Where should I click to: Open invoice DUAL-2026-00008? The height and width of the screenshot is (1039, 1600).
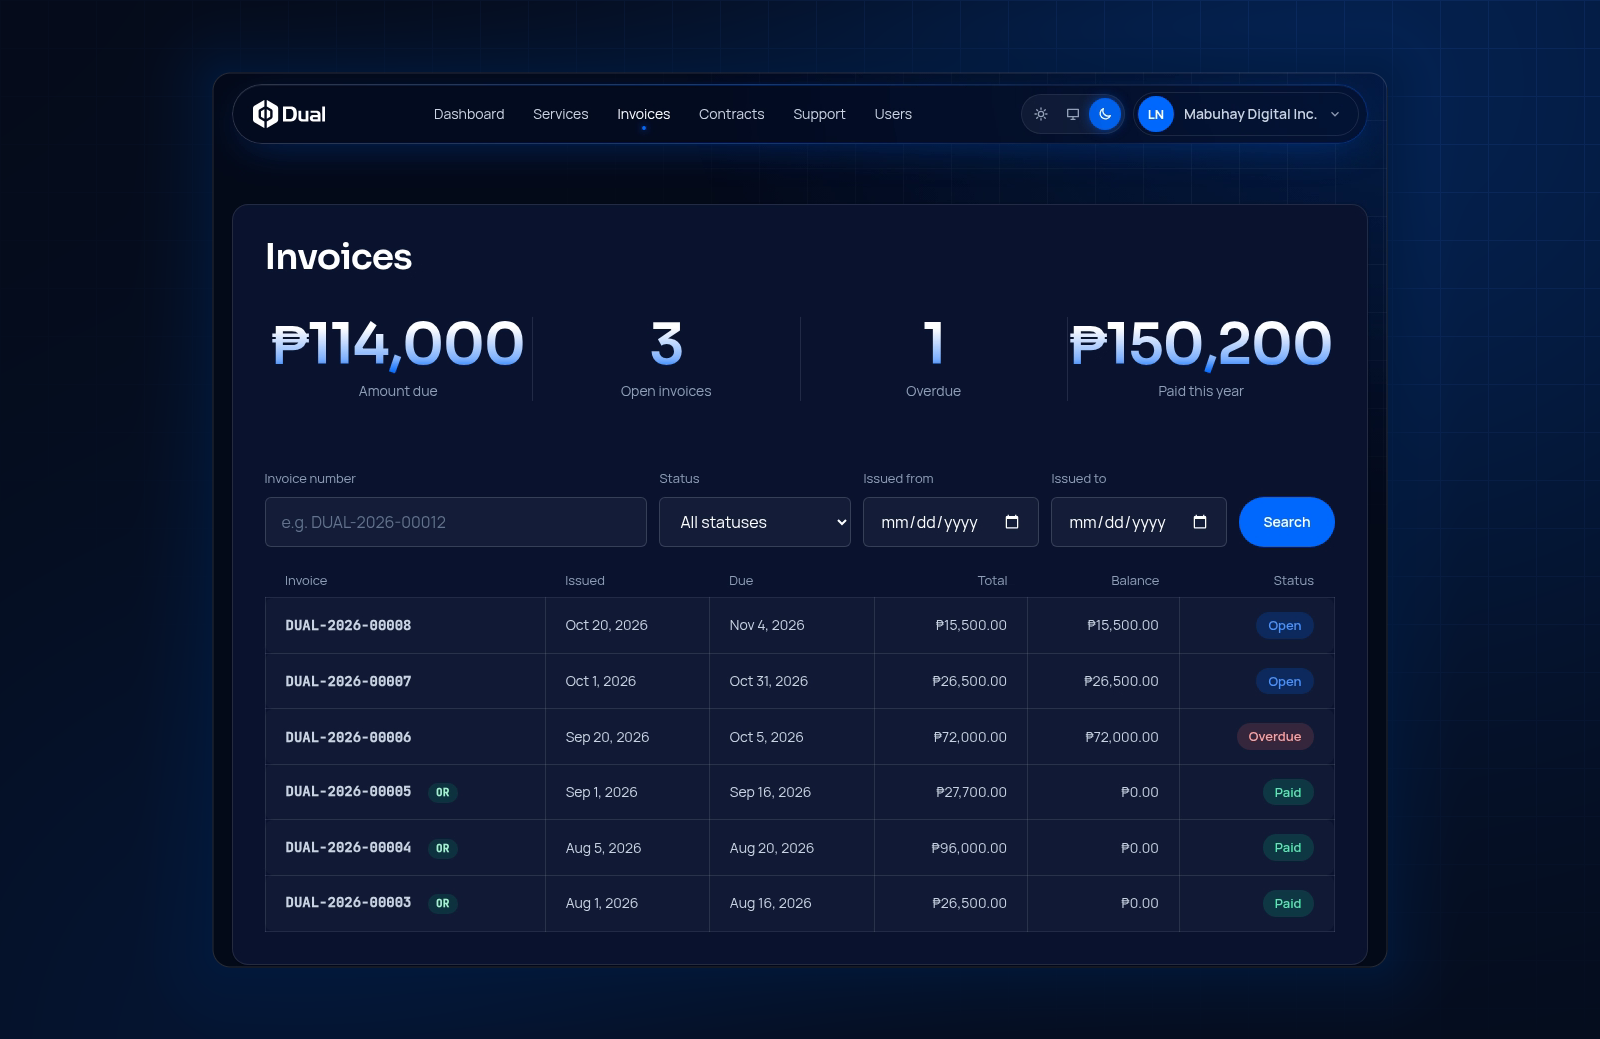pos(348,626)
